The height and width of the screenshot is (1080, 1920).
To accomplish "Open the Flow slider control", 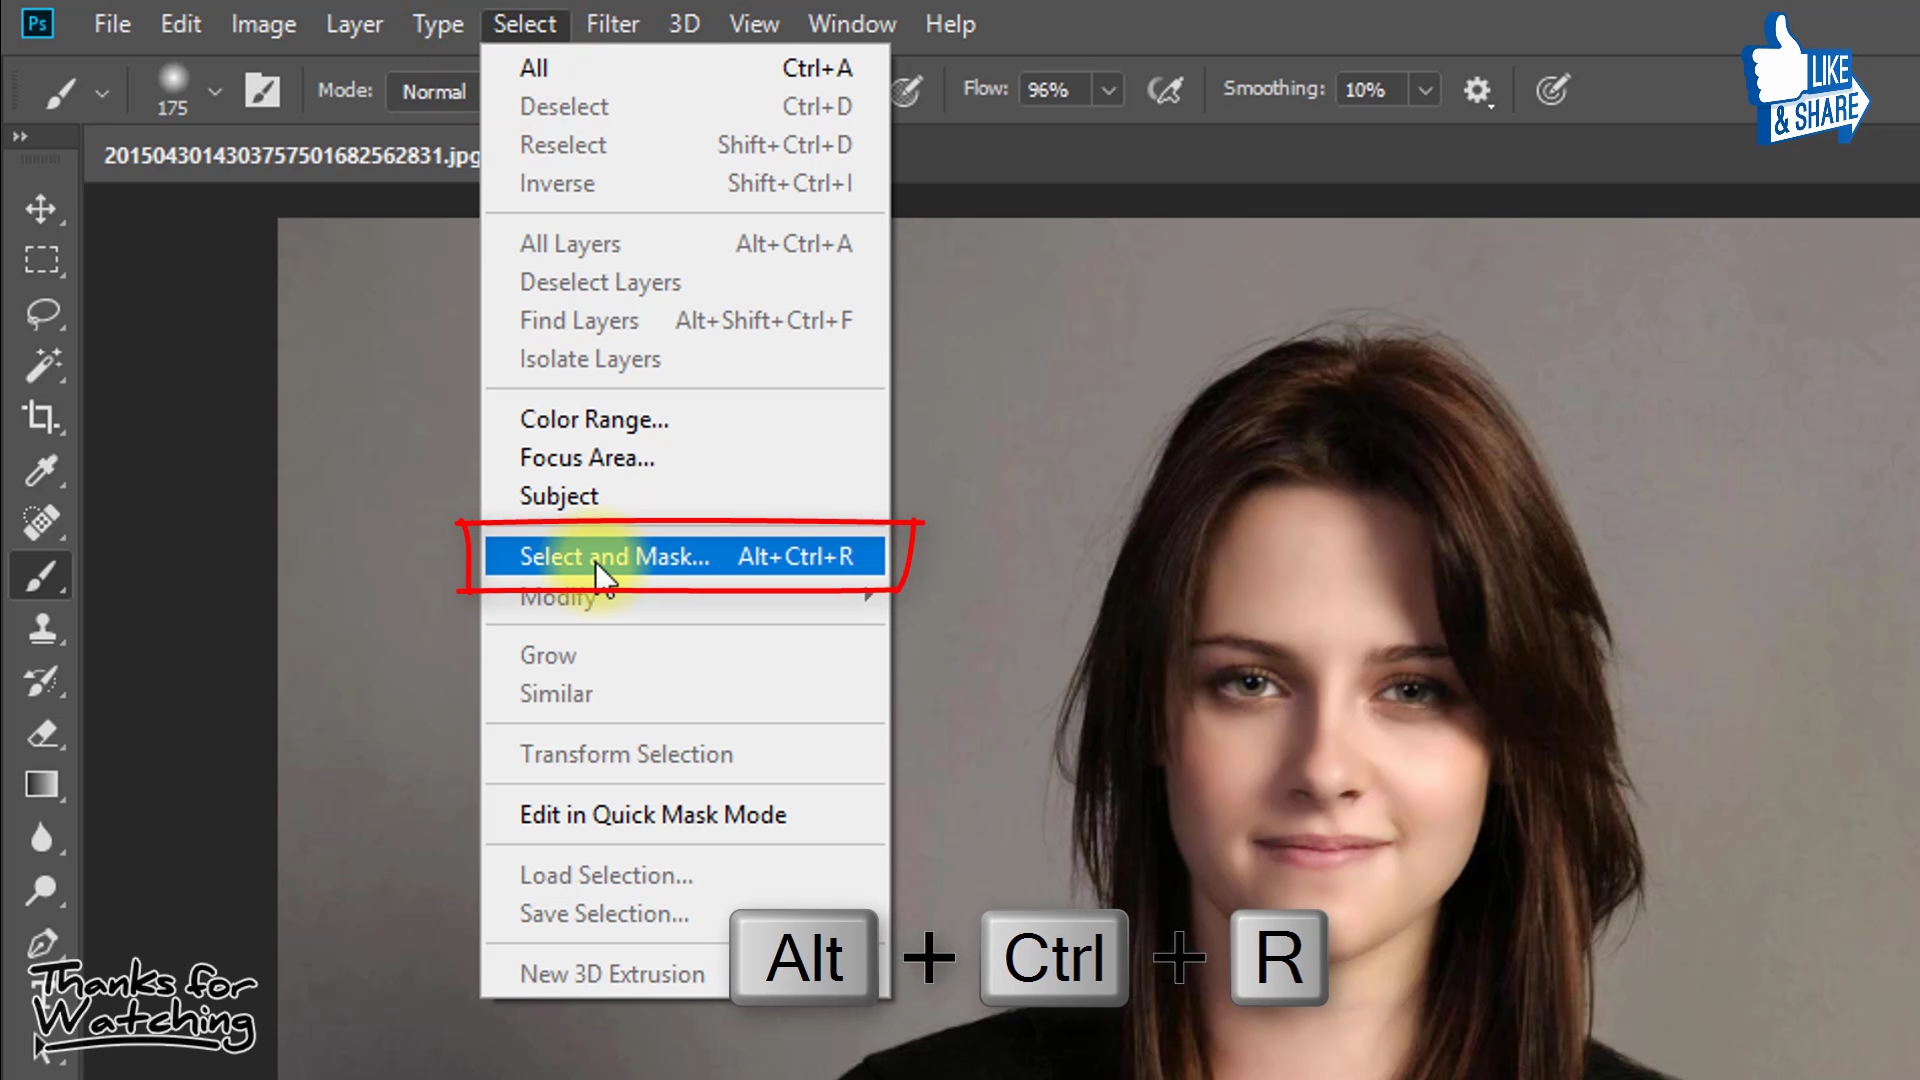I will (x=1108, y=89).
